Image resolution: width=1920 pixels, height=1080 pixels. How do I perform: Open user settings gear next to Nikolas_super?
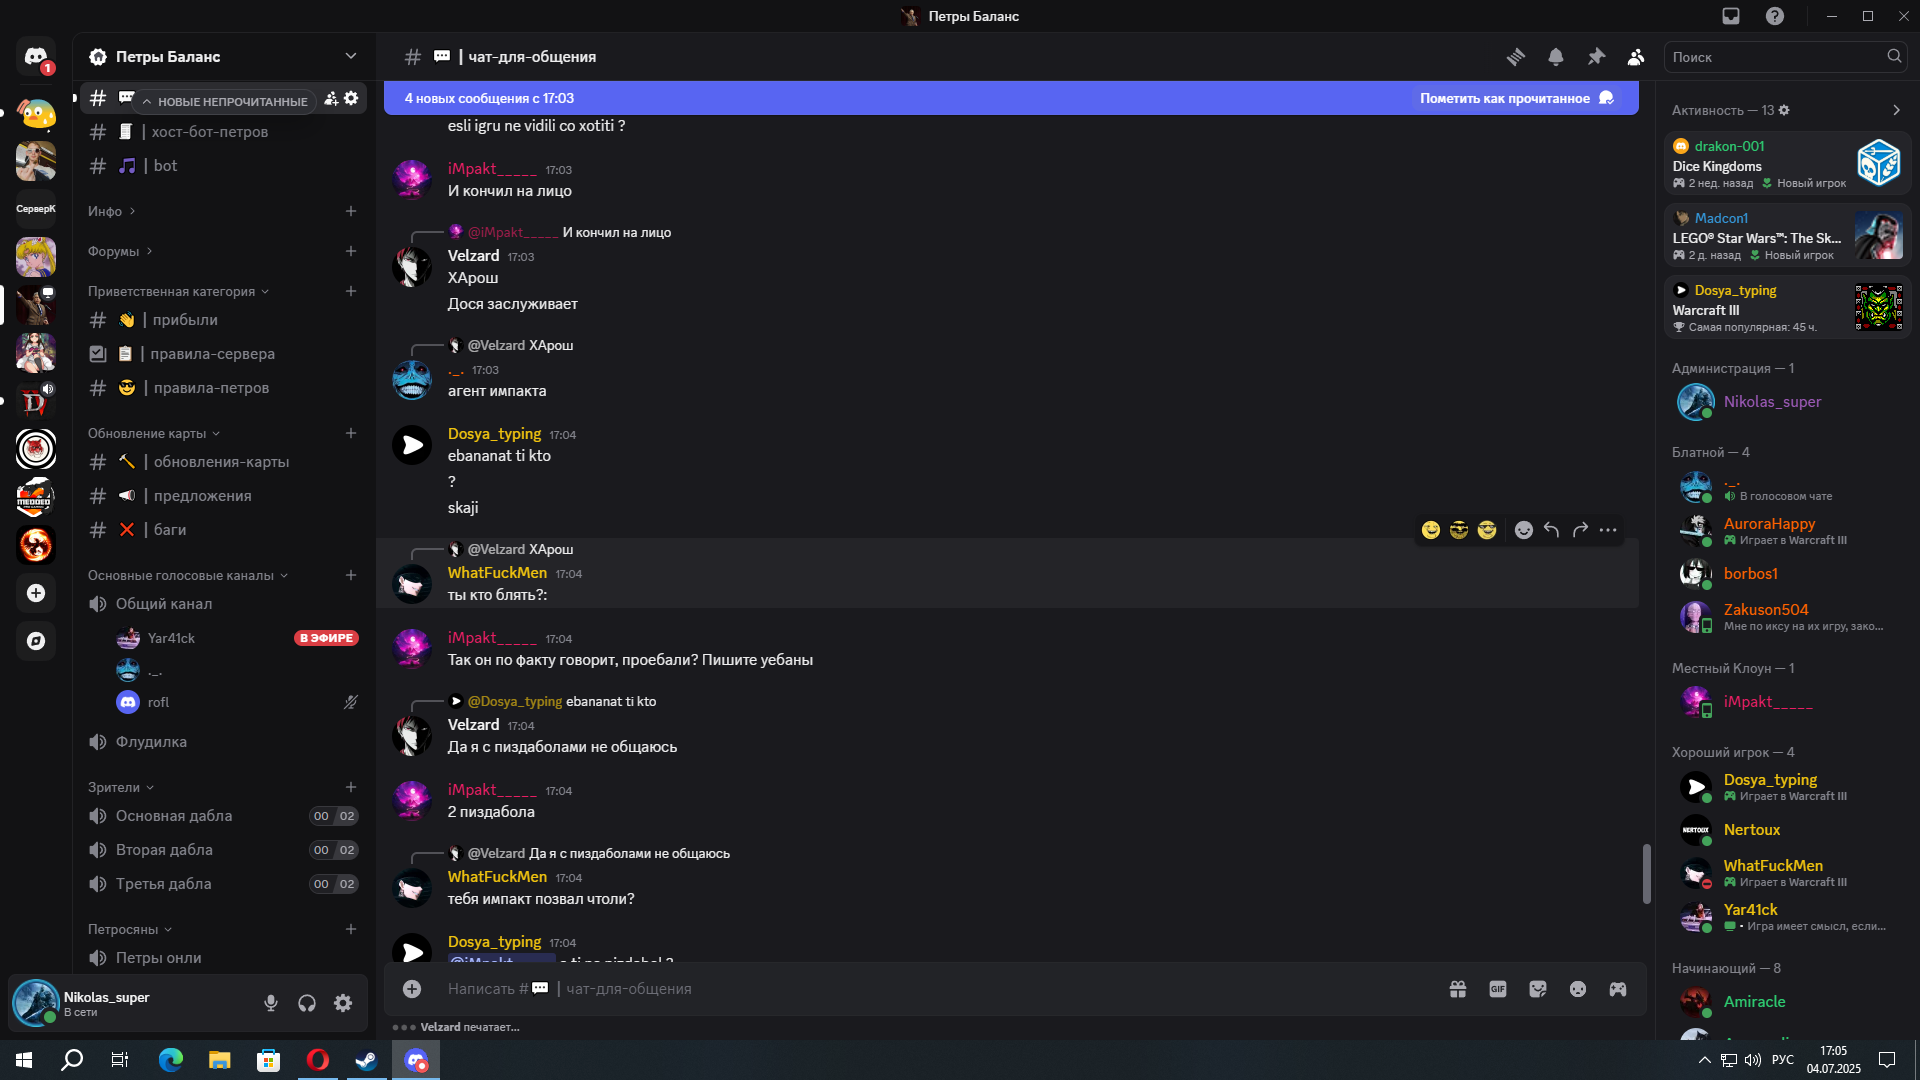(343, 1003)
